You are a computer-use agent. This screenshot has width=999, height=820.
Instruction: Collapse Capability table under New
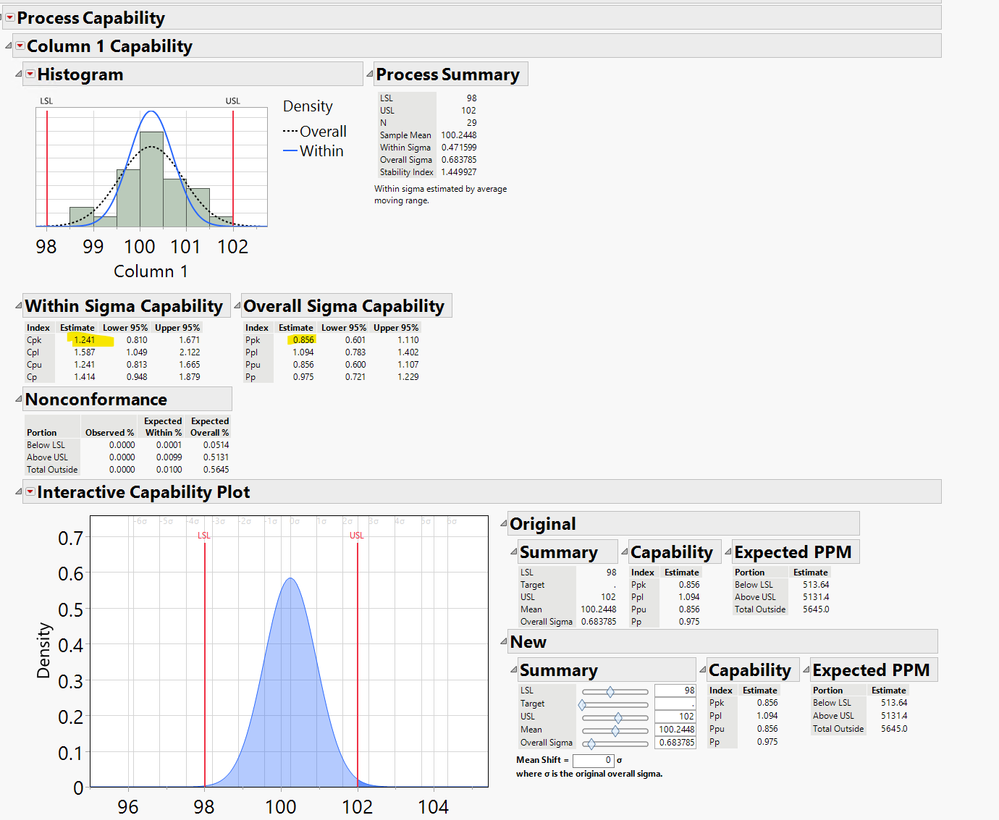(703, 670)
